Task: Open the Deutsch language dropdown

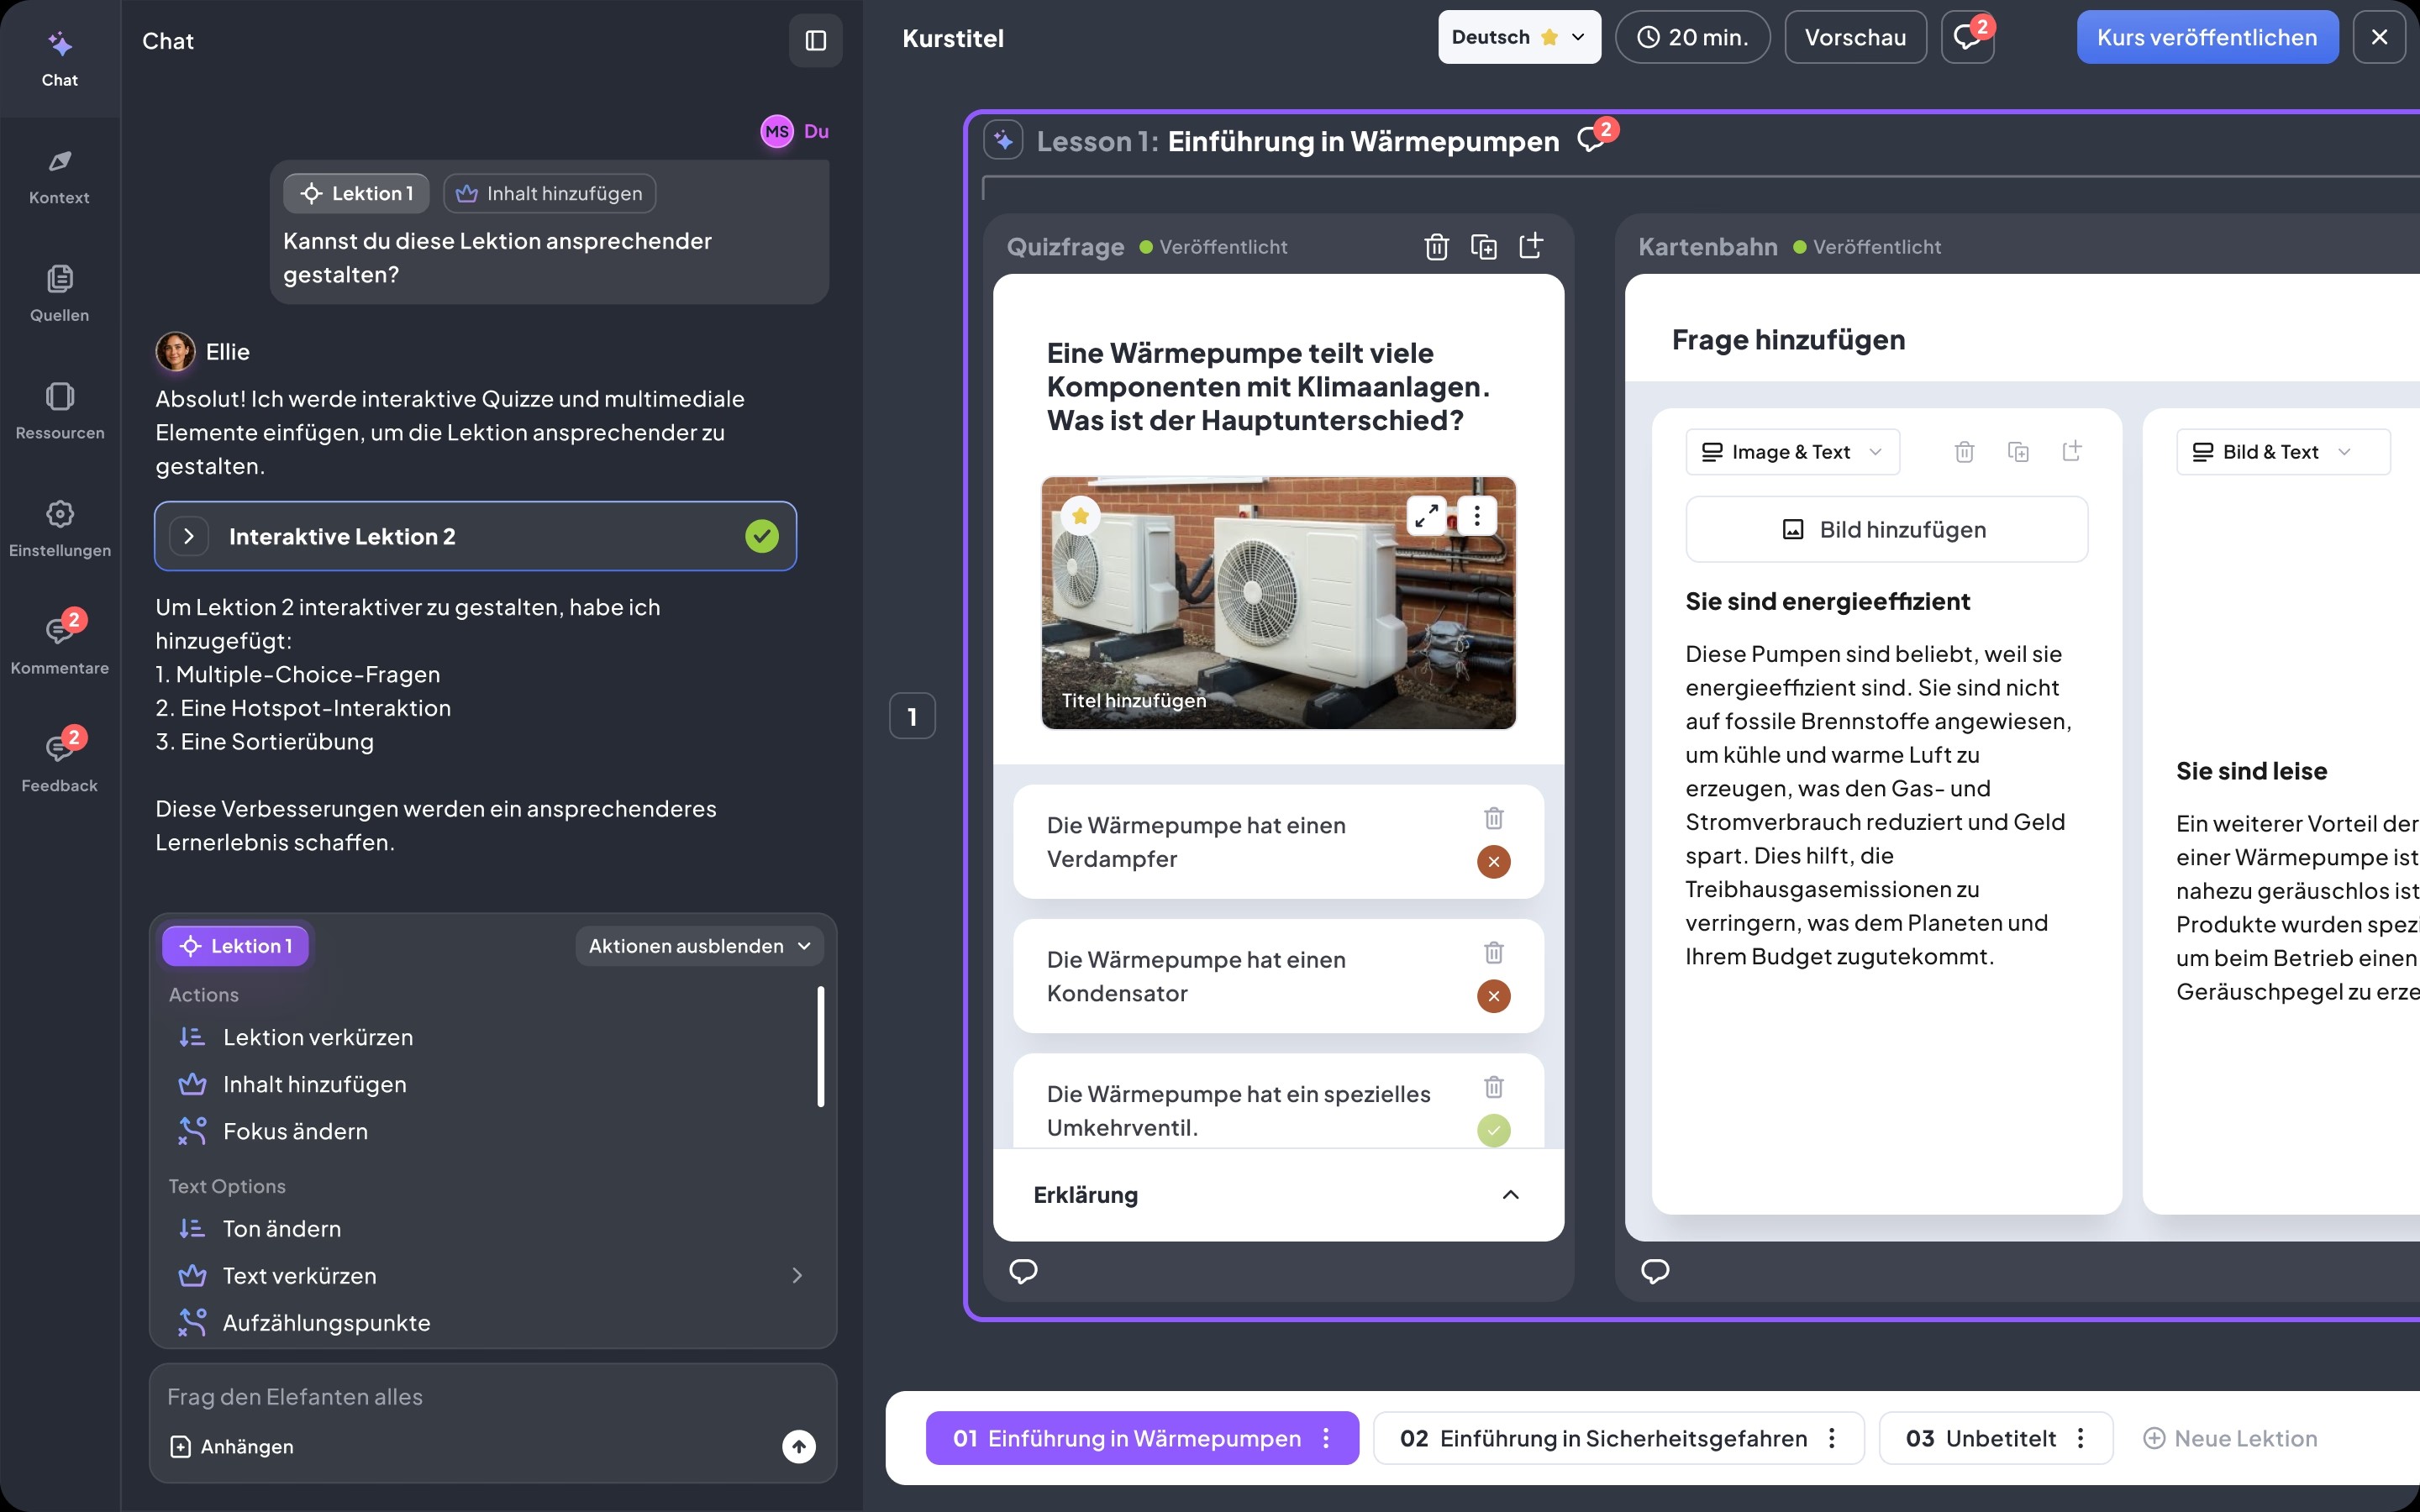Action: tap(1518, 37)
